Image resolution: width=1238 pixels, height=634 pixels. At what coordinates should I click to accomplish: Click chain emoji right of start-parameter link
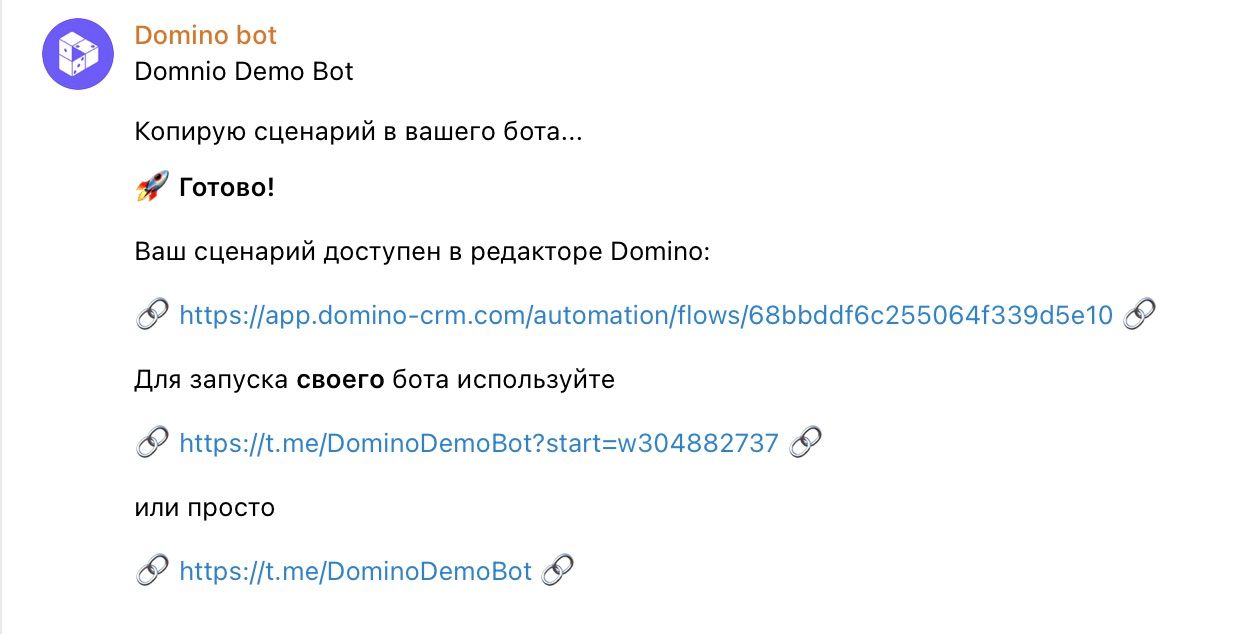coord(805,443)
